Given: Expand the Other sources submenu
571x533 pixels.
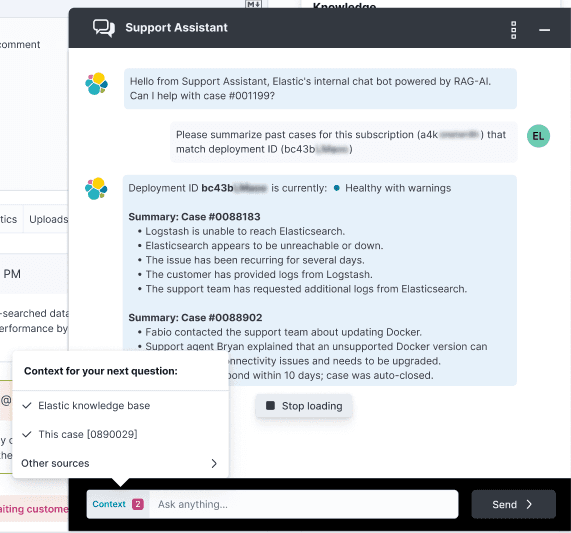Looking at the screenshot, I should pyautogui.click(x=121, y=463).
